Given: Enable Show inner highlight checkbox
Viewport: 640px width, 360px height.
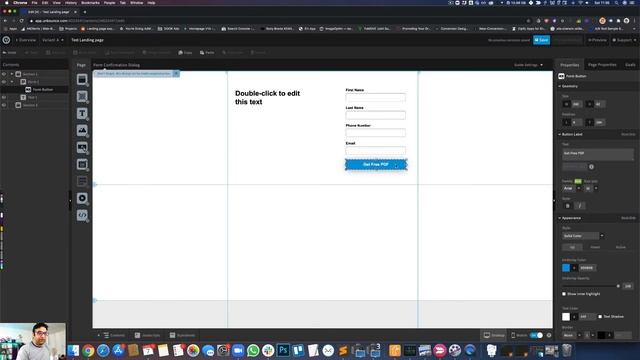Looking at the screenshot, I should point(564,294).
